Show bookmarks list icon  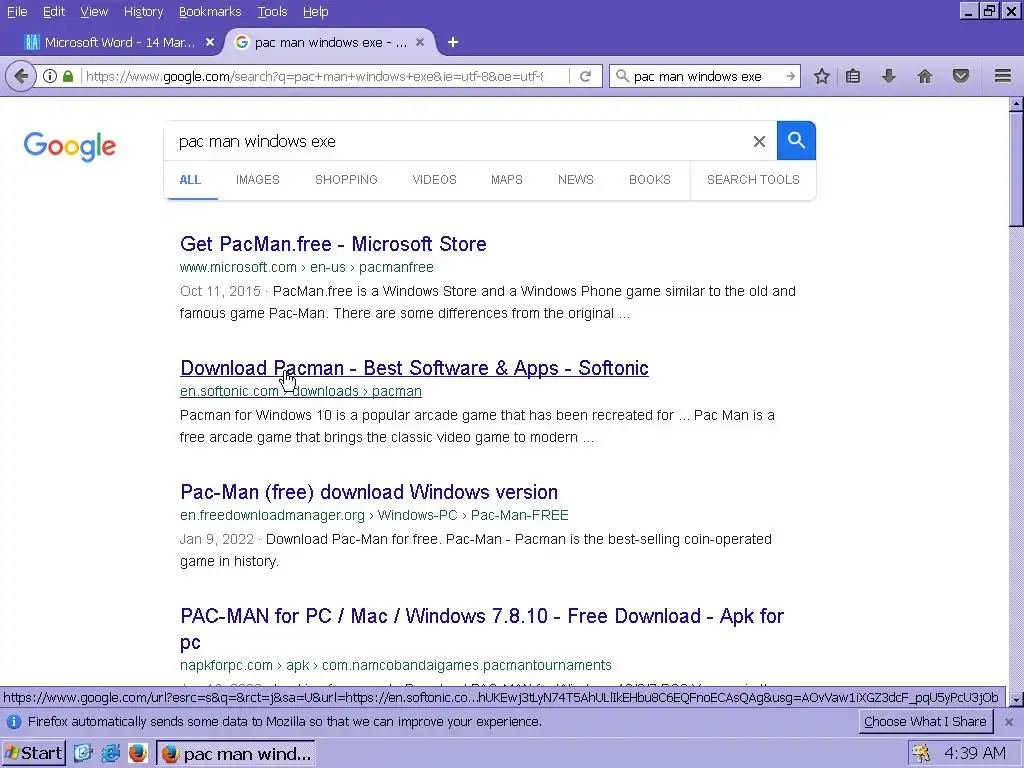(x=853, y=76)
